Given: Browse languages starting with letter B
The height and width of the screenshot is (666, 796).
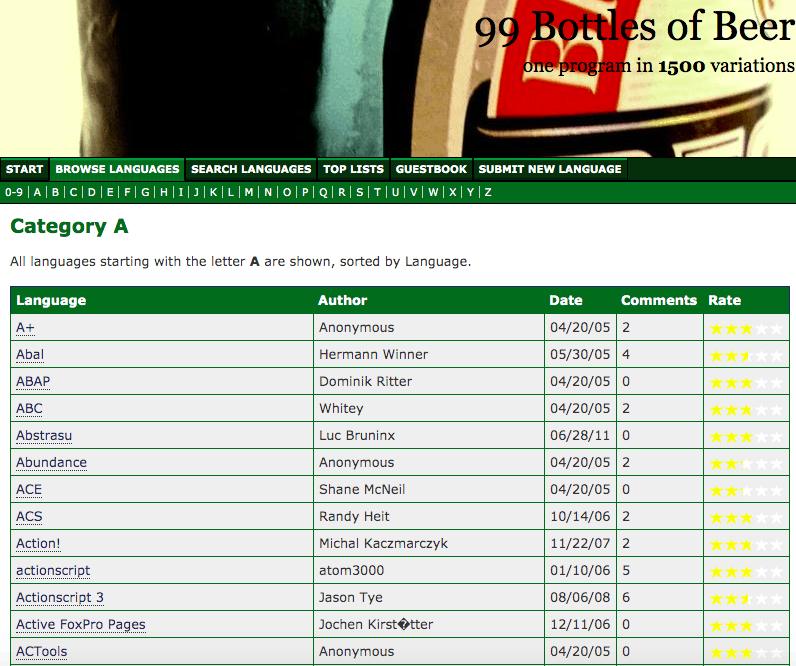Looking at the screenshot, I should tap(55, 192).
